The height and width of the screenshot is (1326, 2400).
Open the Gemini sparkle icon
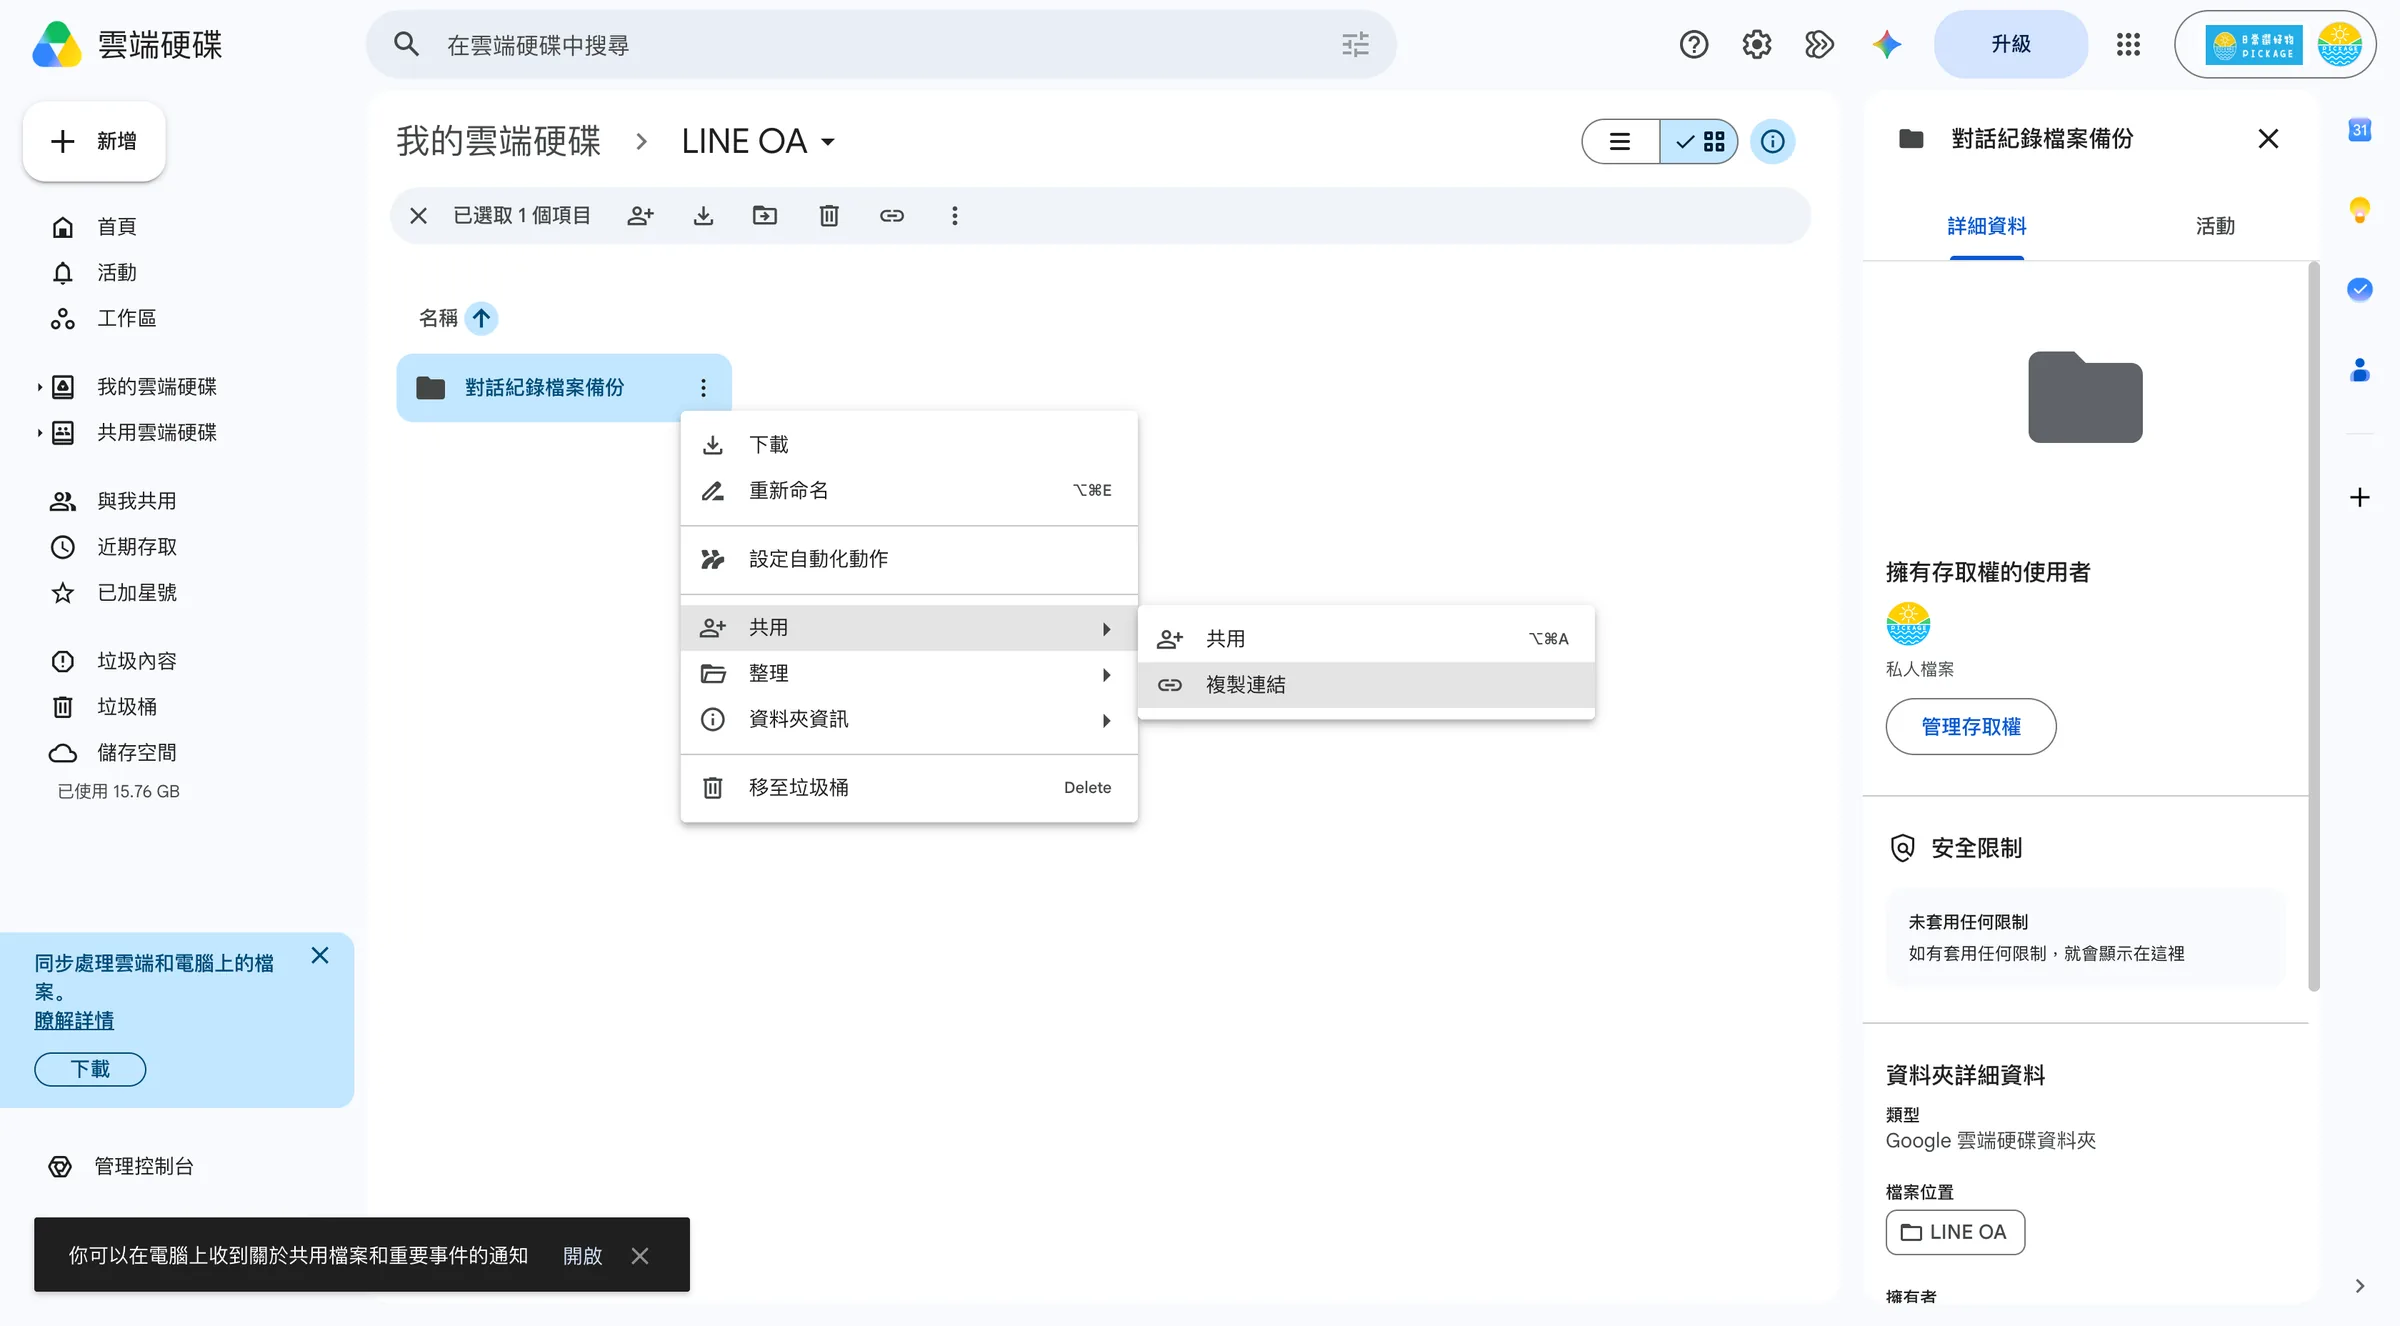tap(1887, 44)
